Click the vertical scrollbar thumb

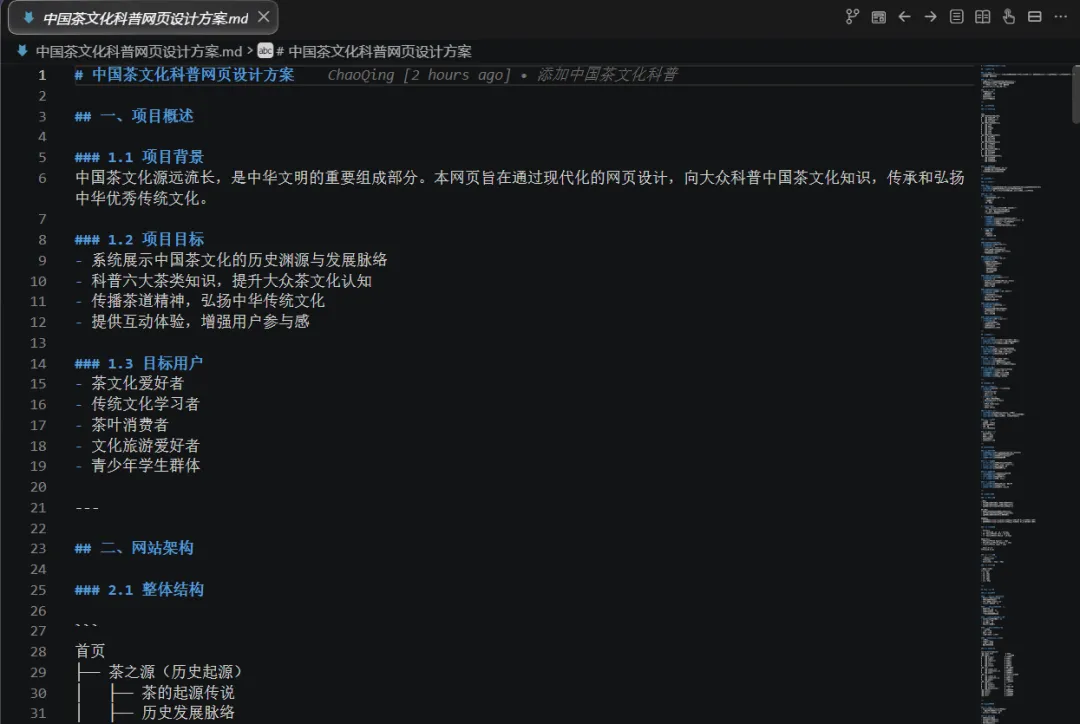[x=1075, y=95]
